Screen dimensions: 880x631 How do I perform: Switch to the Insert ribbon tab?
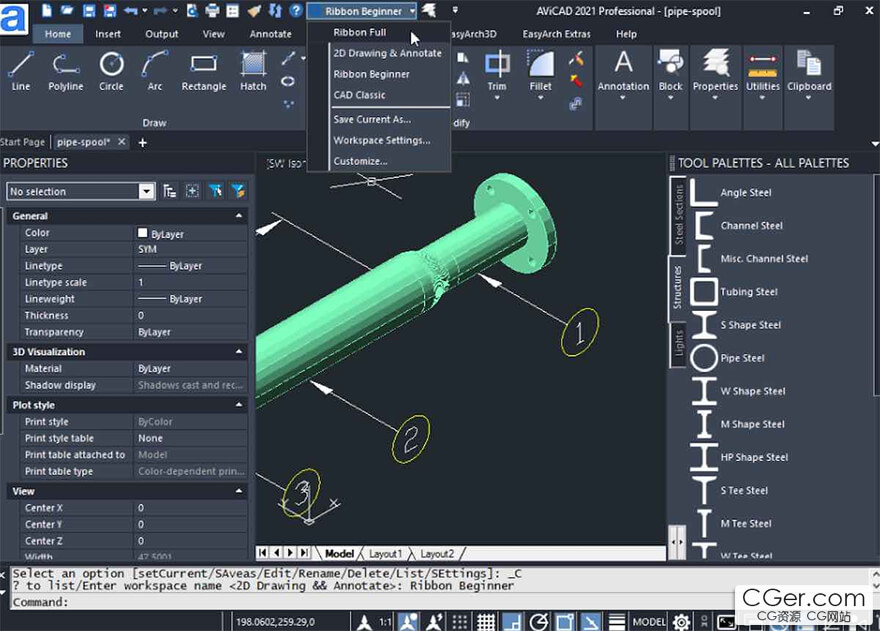(x=108, y=34)
